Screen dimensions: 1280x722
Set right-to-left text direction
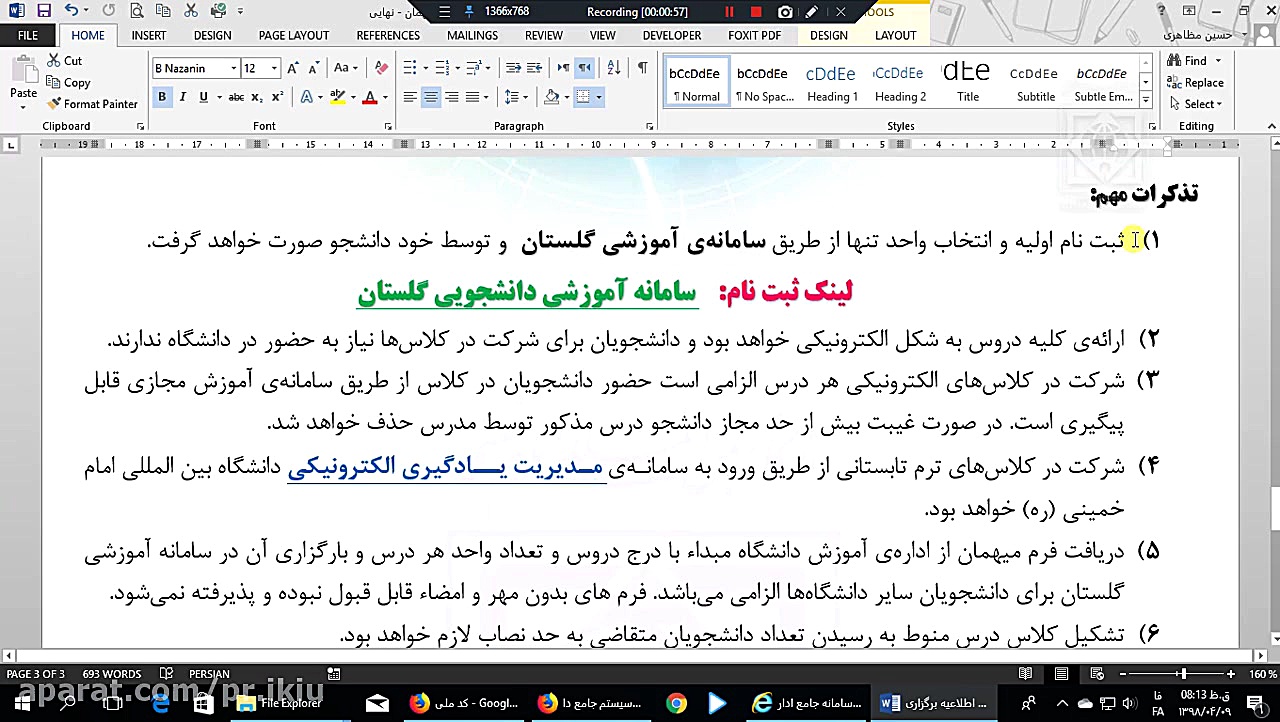pos(585,68)
